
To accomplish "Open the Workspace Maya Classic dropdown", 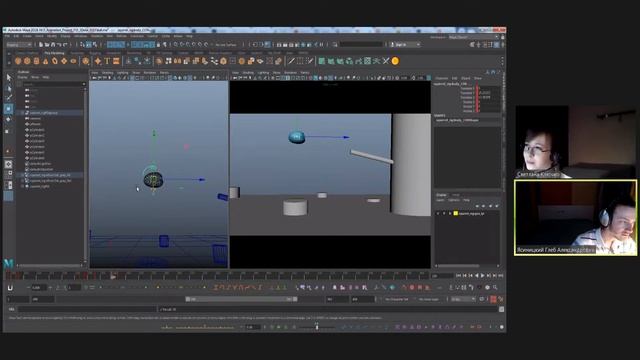I will click(472, 37).
